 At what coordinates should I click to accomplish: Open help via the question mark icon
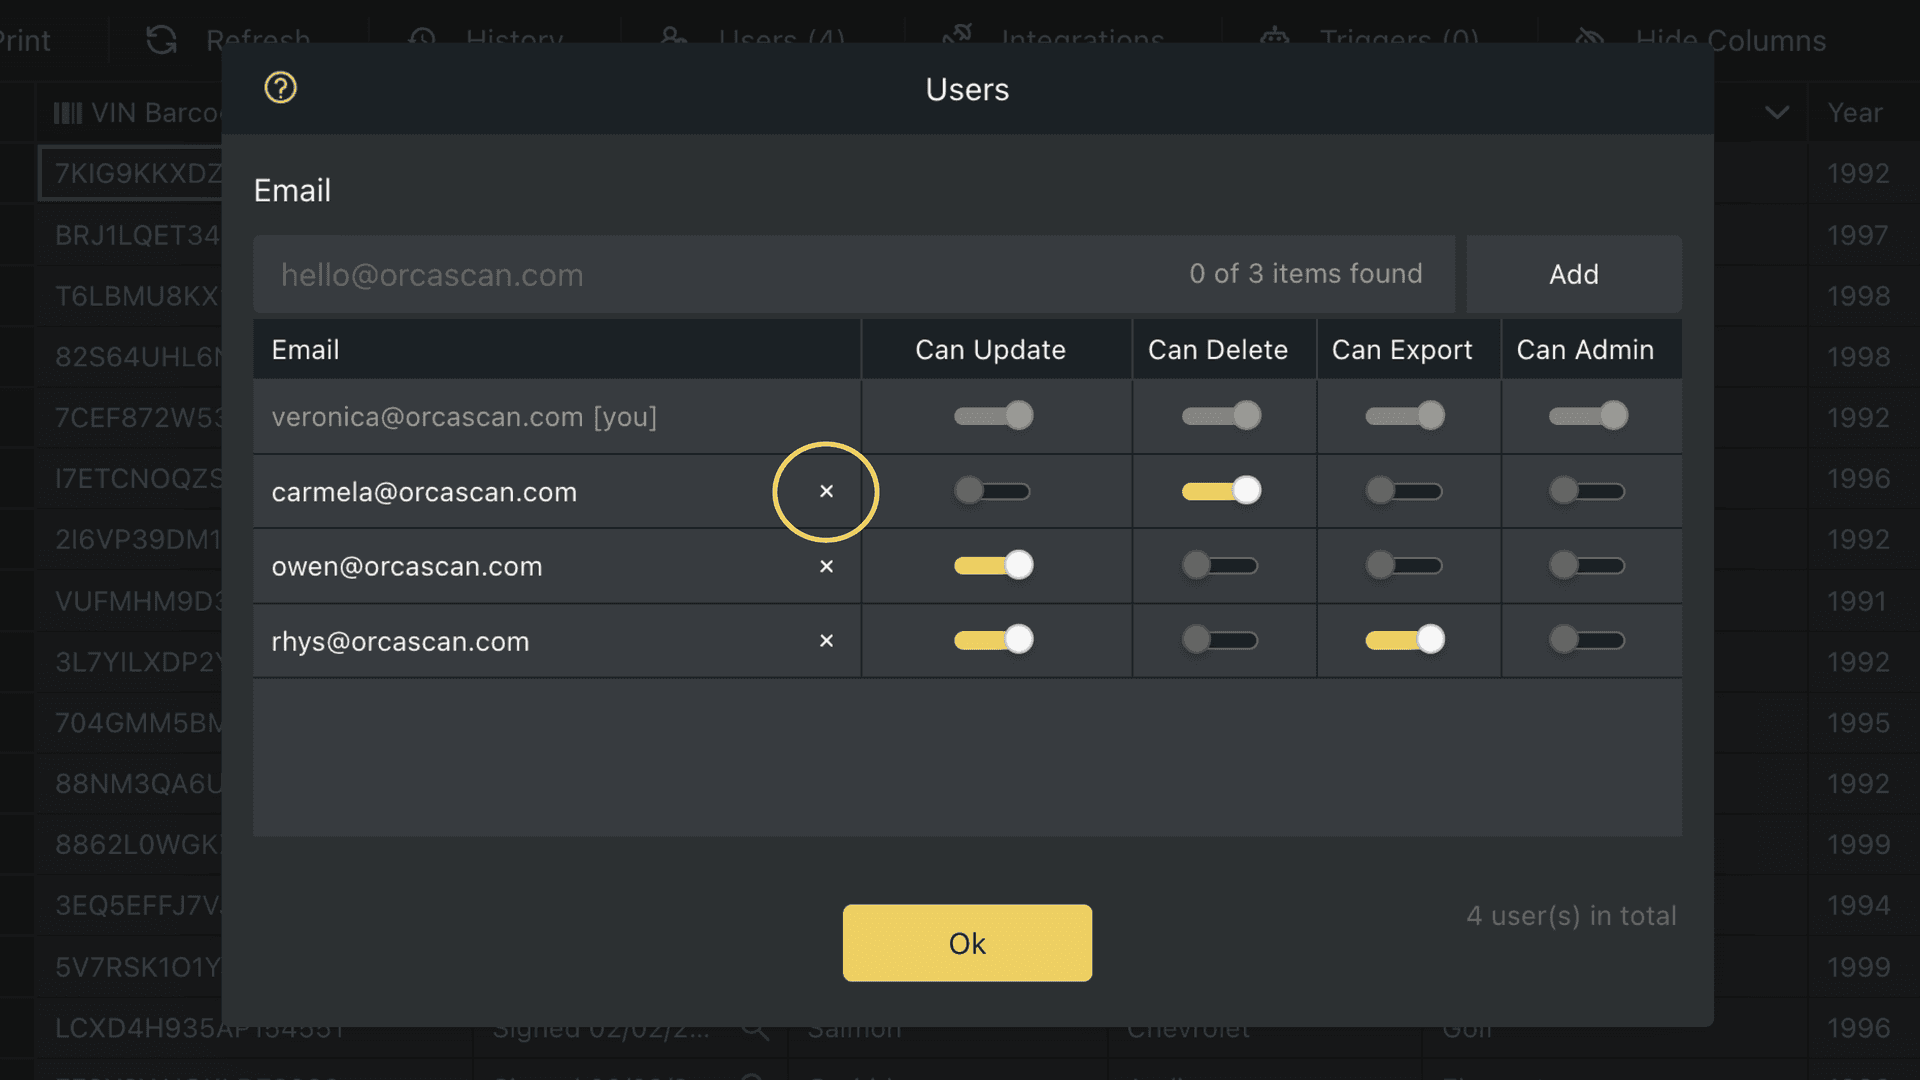[280, 88]
